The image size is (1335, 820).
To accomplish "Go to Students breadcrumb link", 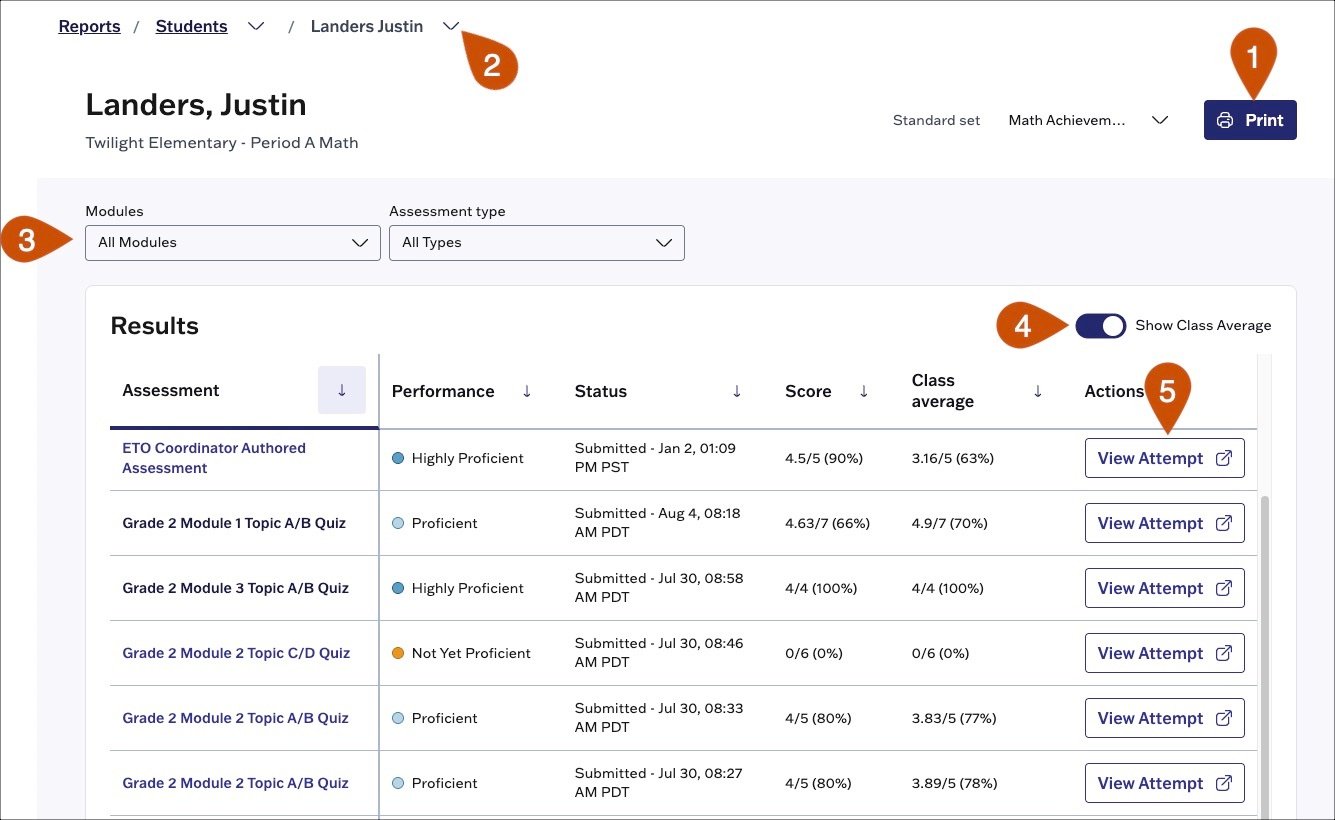I will click(191, 27).
